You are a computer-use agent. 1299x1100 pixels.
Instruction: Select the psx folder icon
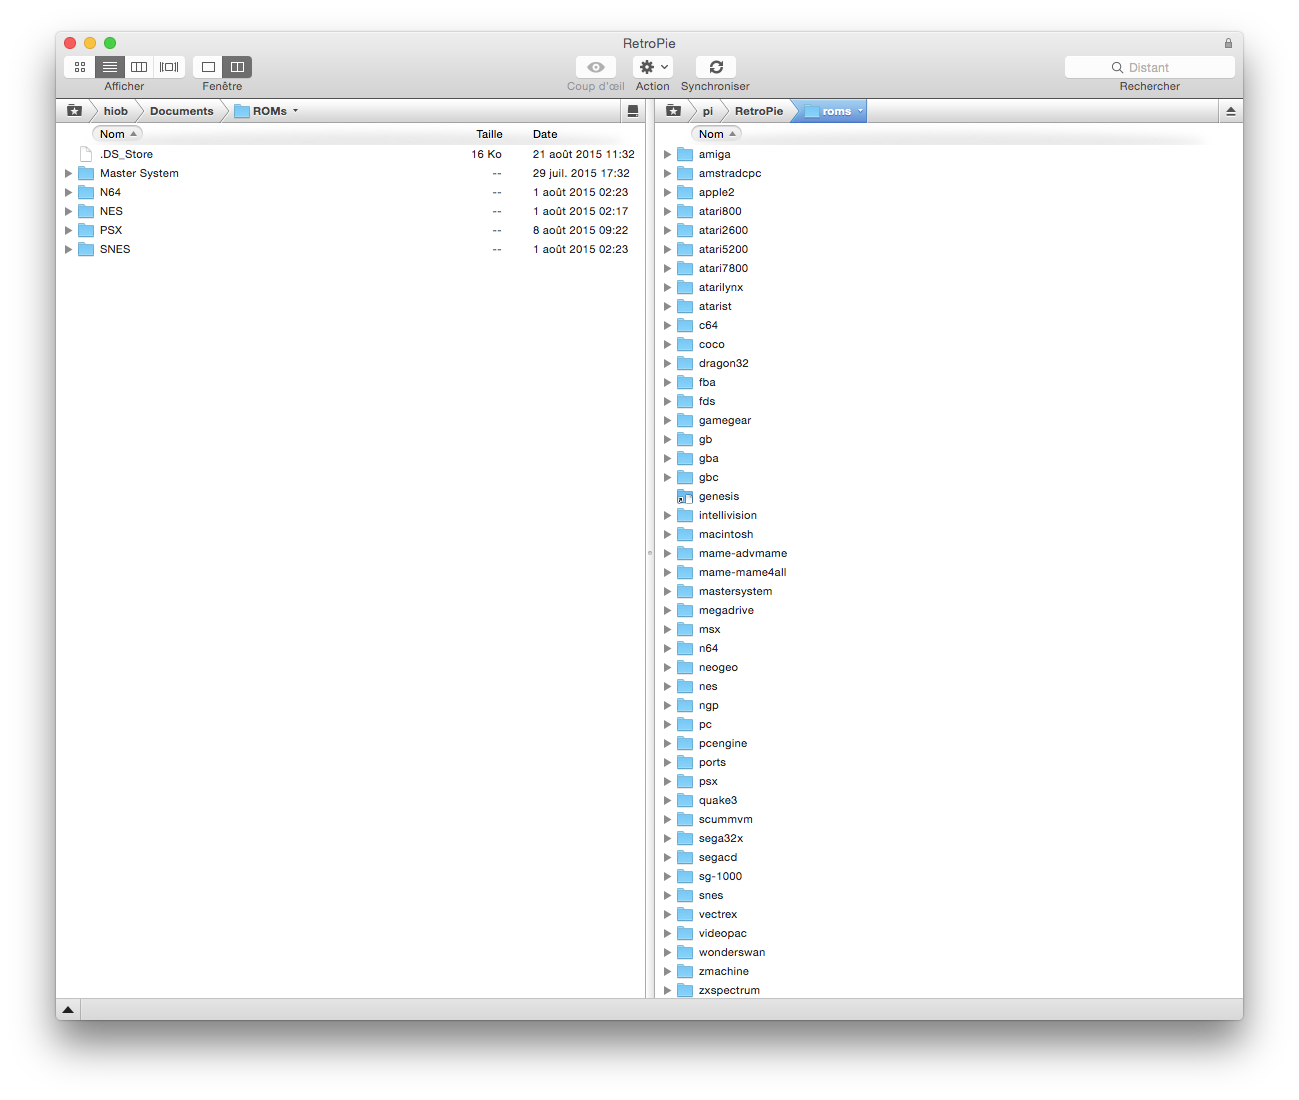pos(685,781)
